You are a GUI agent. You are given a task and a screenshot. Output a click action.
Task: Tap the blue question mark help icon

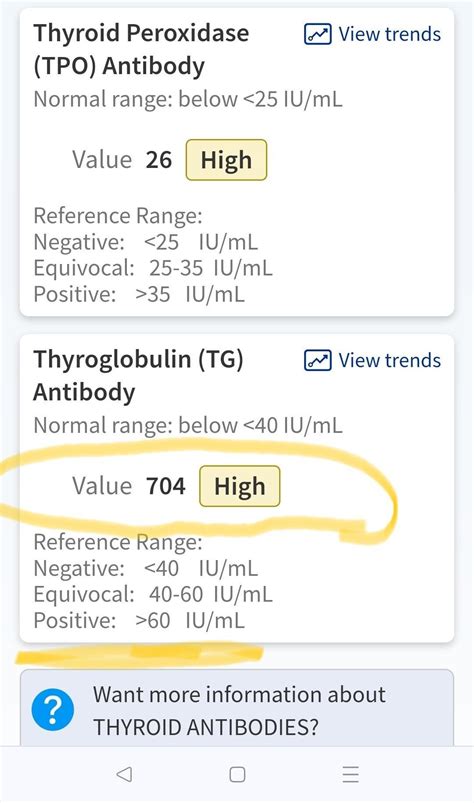pyautogui.click(x=52, y=710)
